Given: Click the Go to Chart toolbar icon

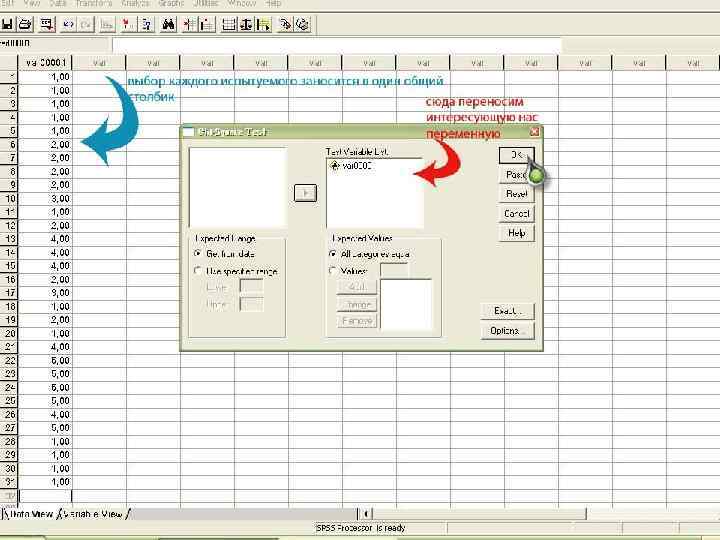Looking at the screenshot, I should point(107,24).
